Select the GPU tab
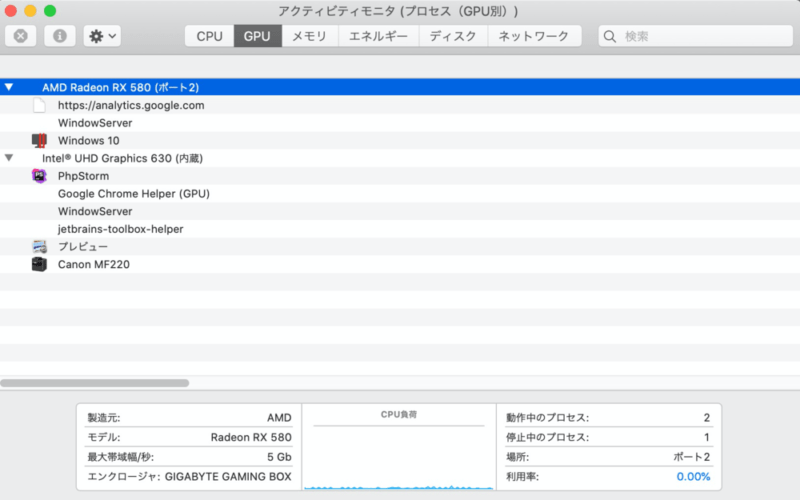800x500 pixels. pyautogui.click(x=257, y=36)
